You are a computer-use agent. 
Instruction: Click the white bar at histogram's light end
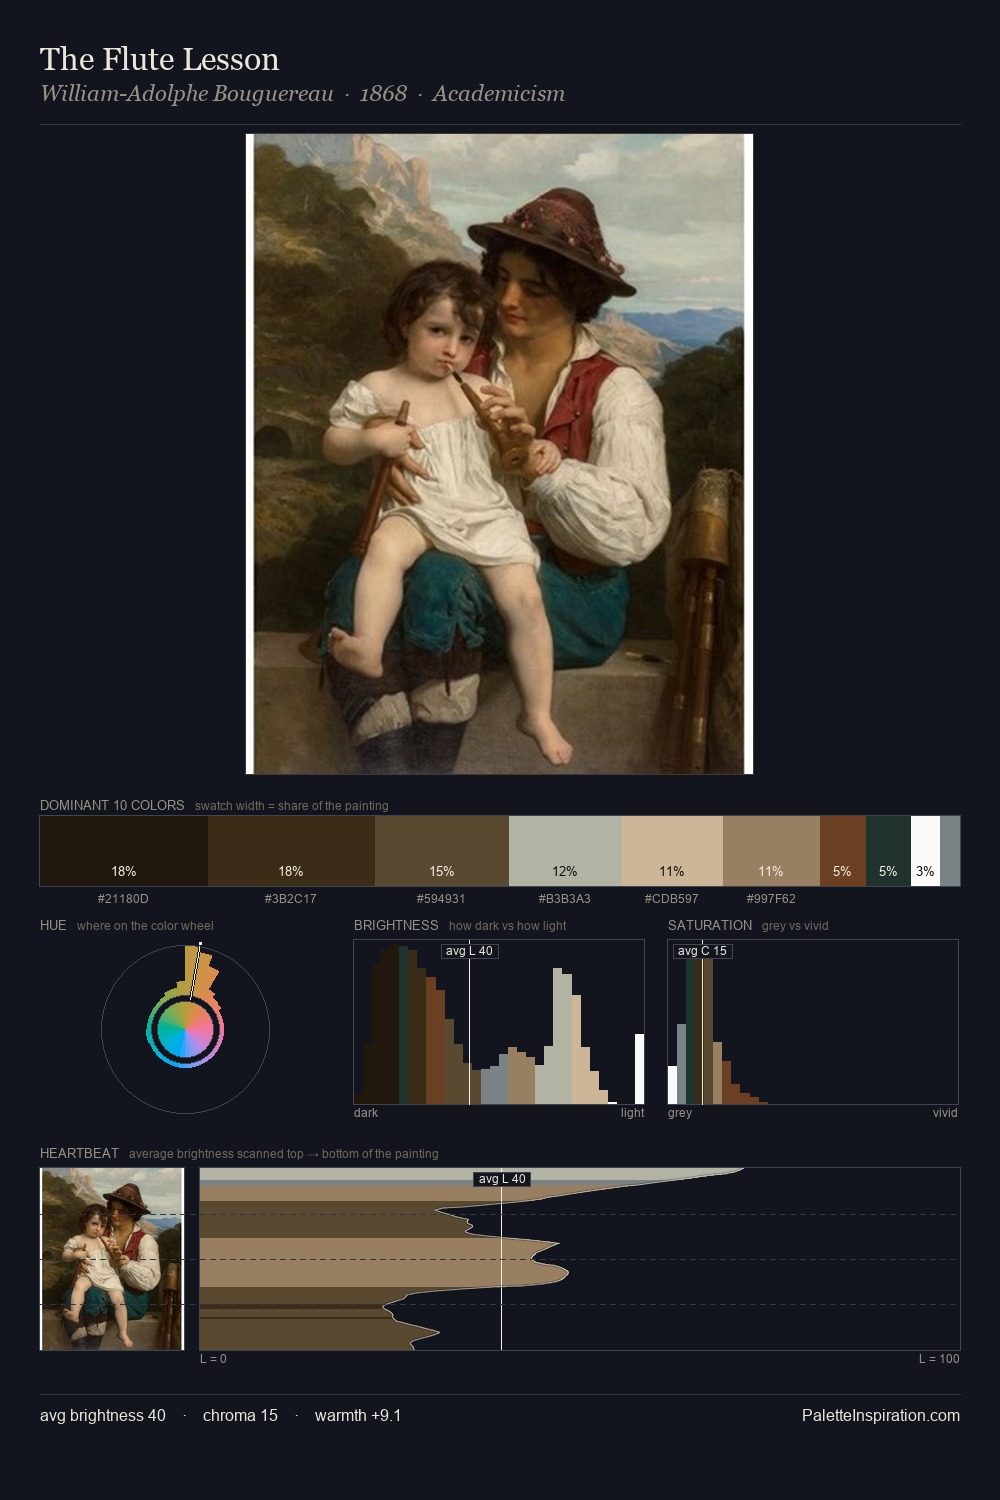point(640,1069)
